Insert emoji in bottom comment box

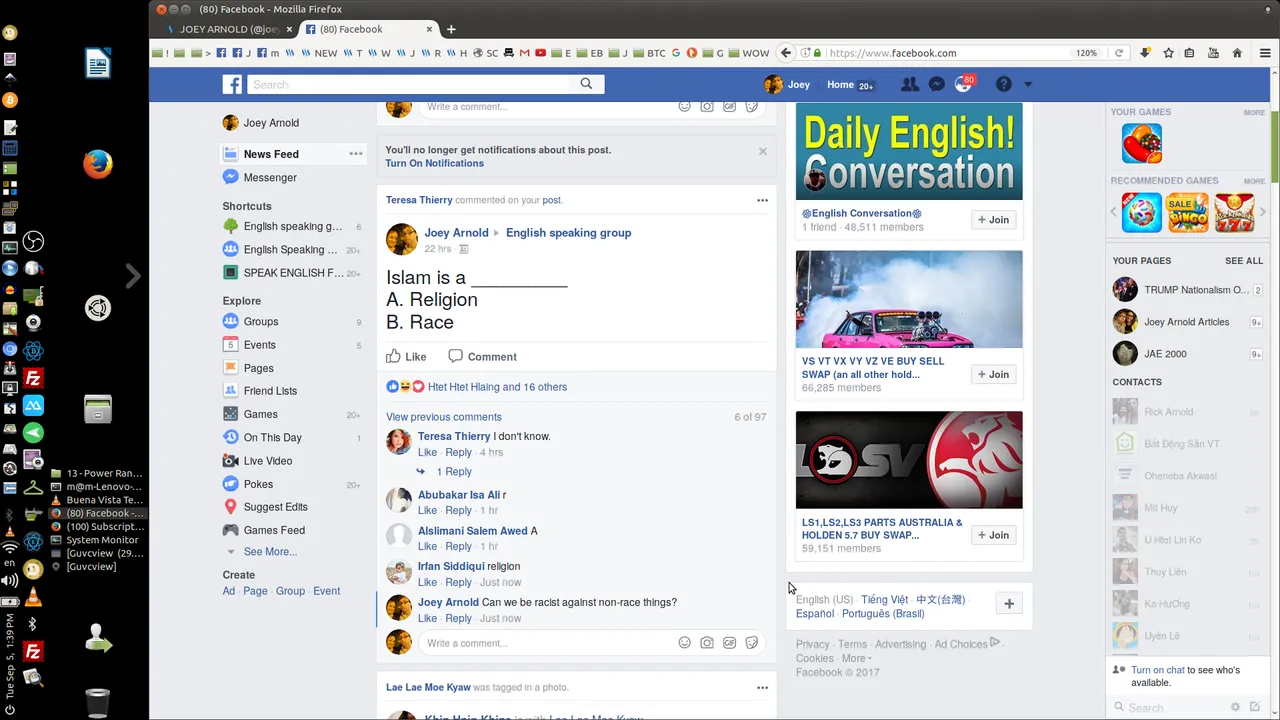685,643
